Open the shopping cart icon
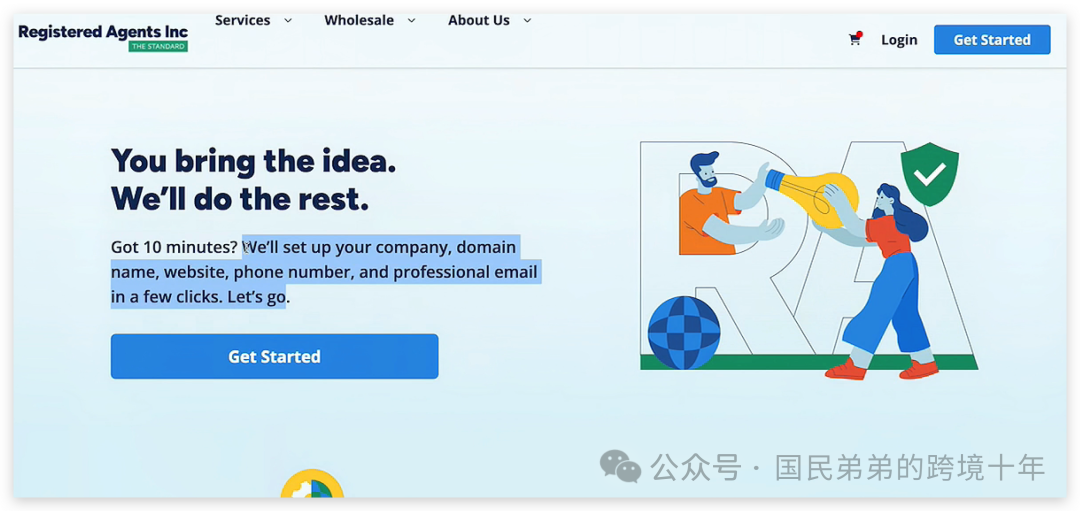Image resolution: width=1080 pixels, height=511 pixels. click(855, 39)
